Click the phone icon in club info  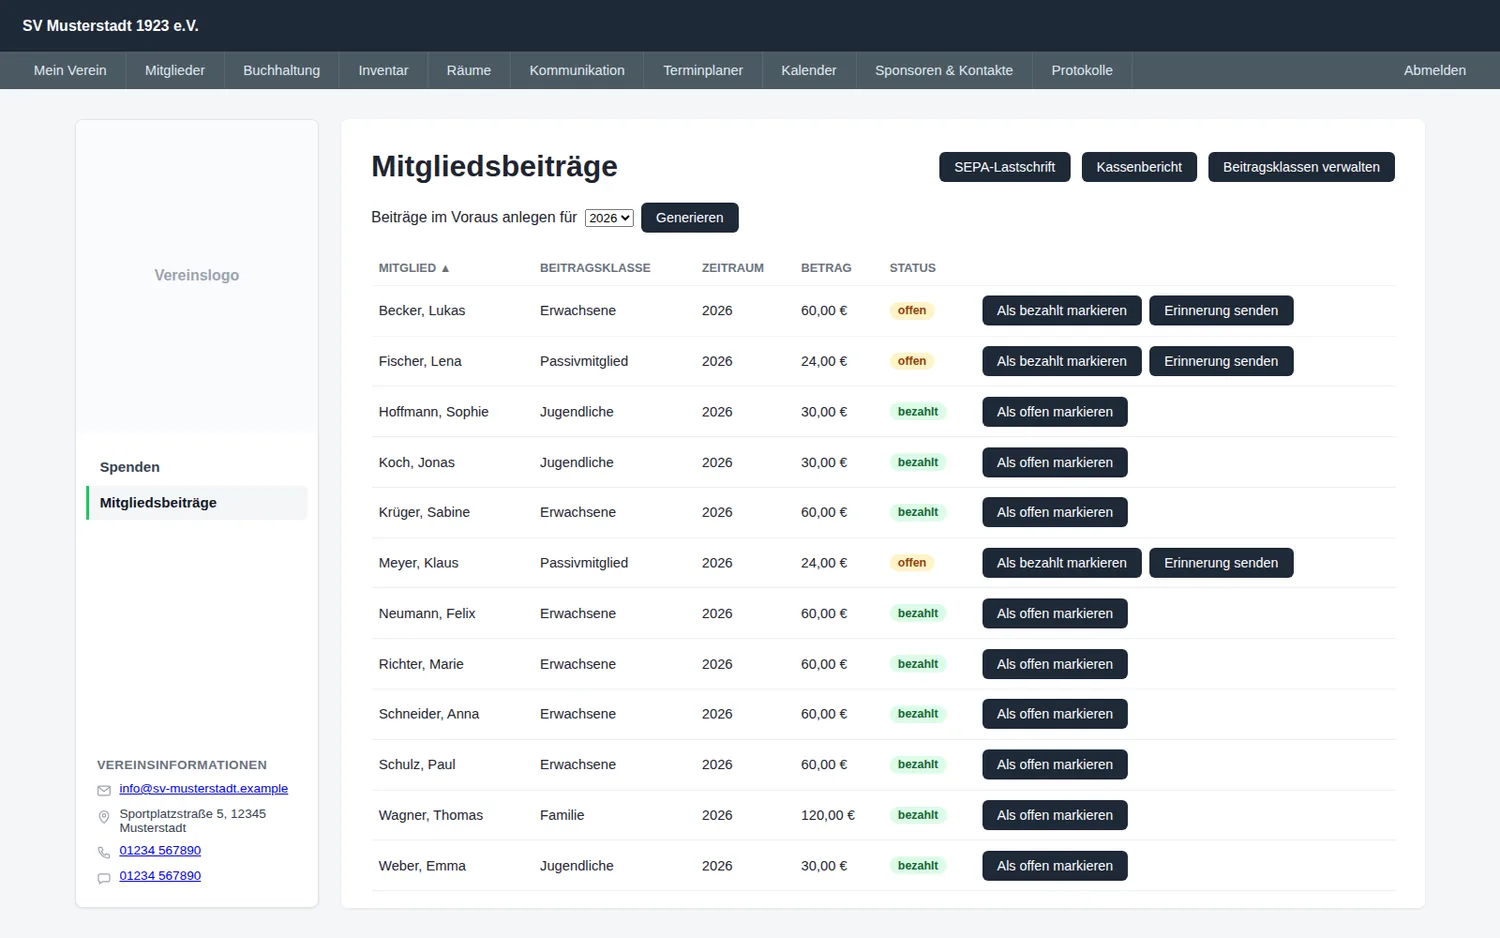(x=104, y=852)
